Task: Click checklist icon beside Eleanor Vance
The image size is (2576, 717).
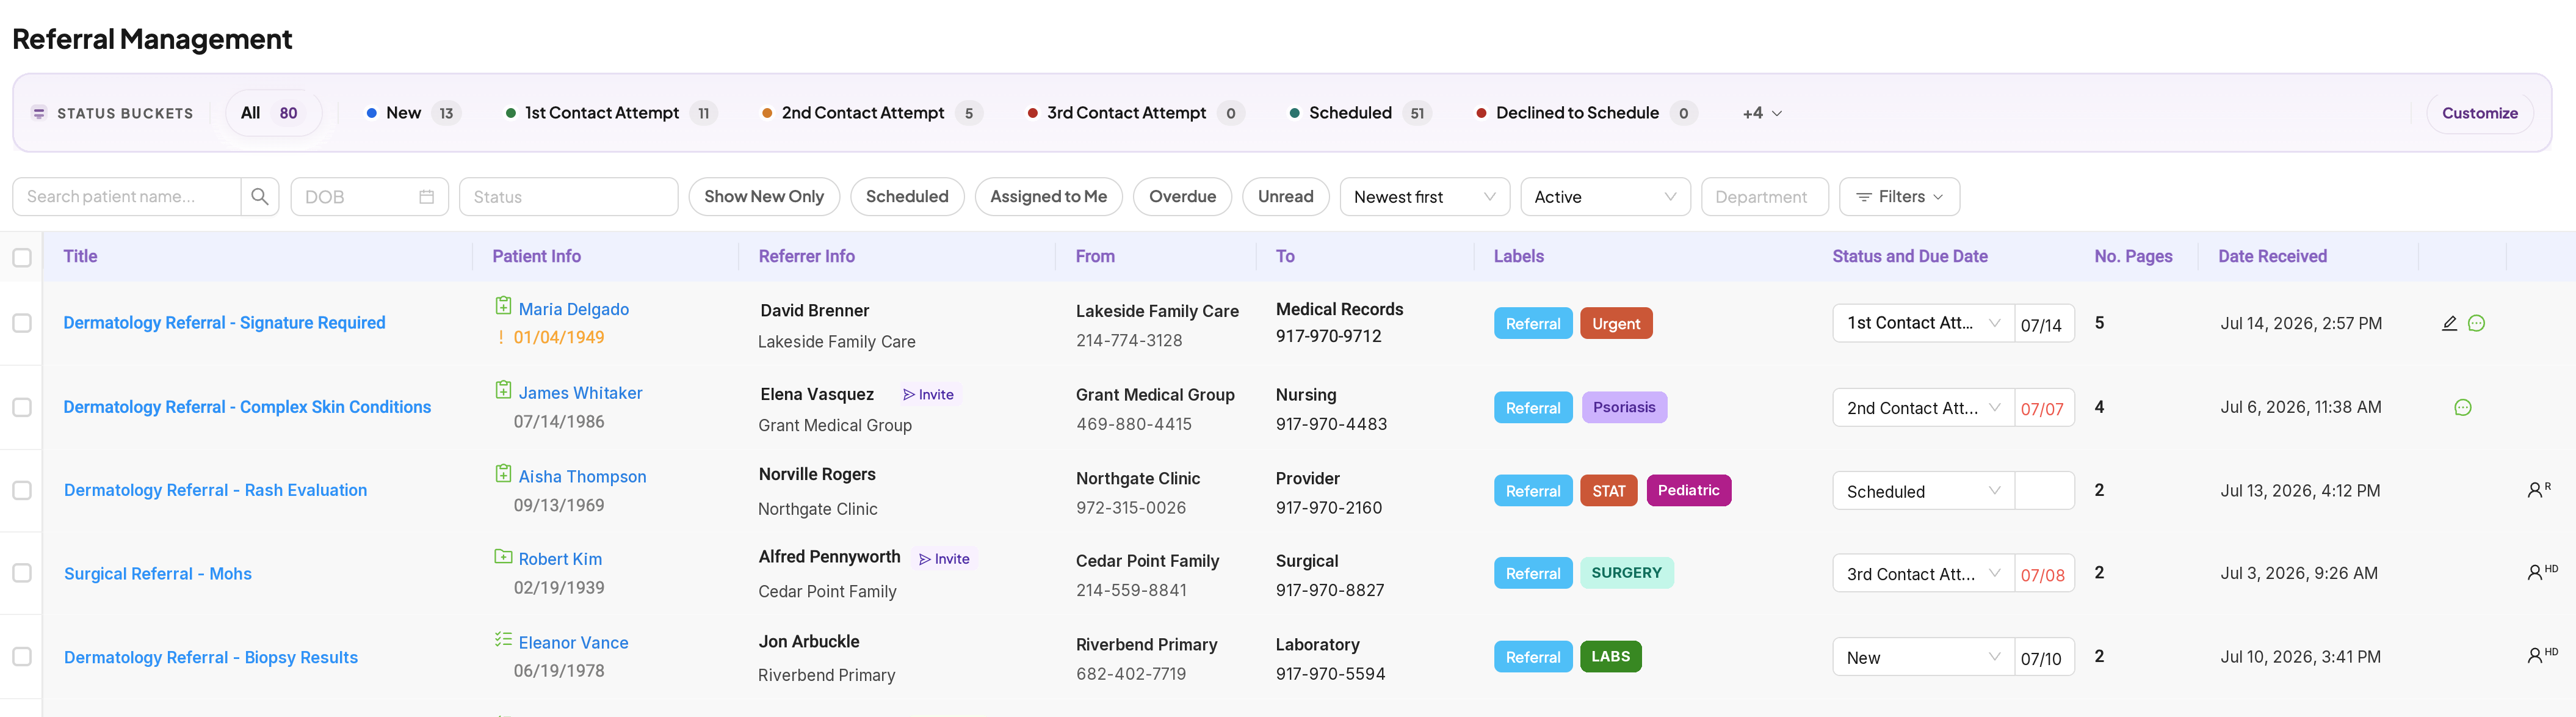Action: (x=504, y=640)
